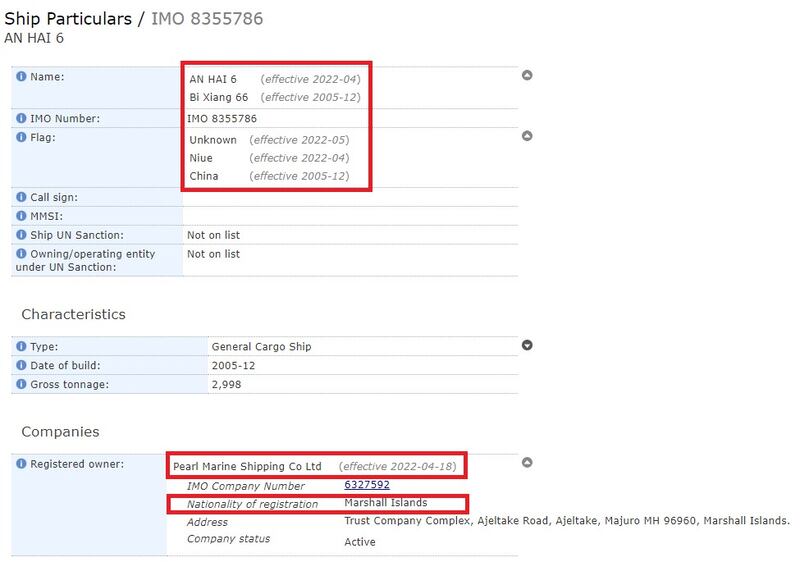Image resolution: width=800 pixels, height=562 pixels.
Task: Click the Unknown flag entry
Action: point(213,140)
